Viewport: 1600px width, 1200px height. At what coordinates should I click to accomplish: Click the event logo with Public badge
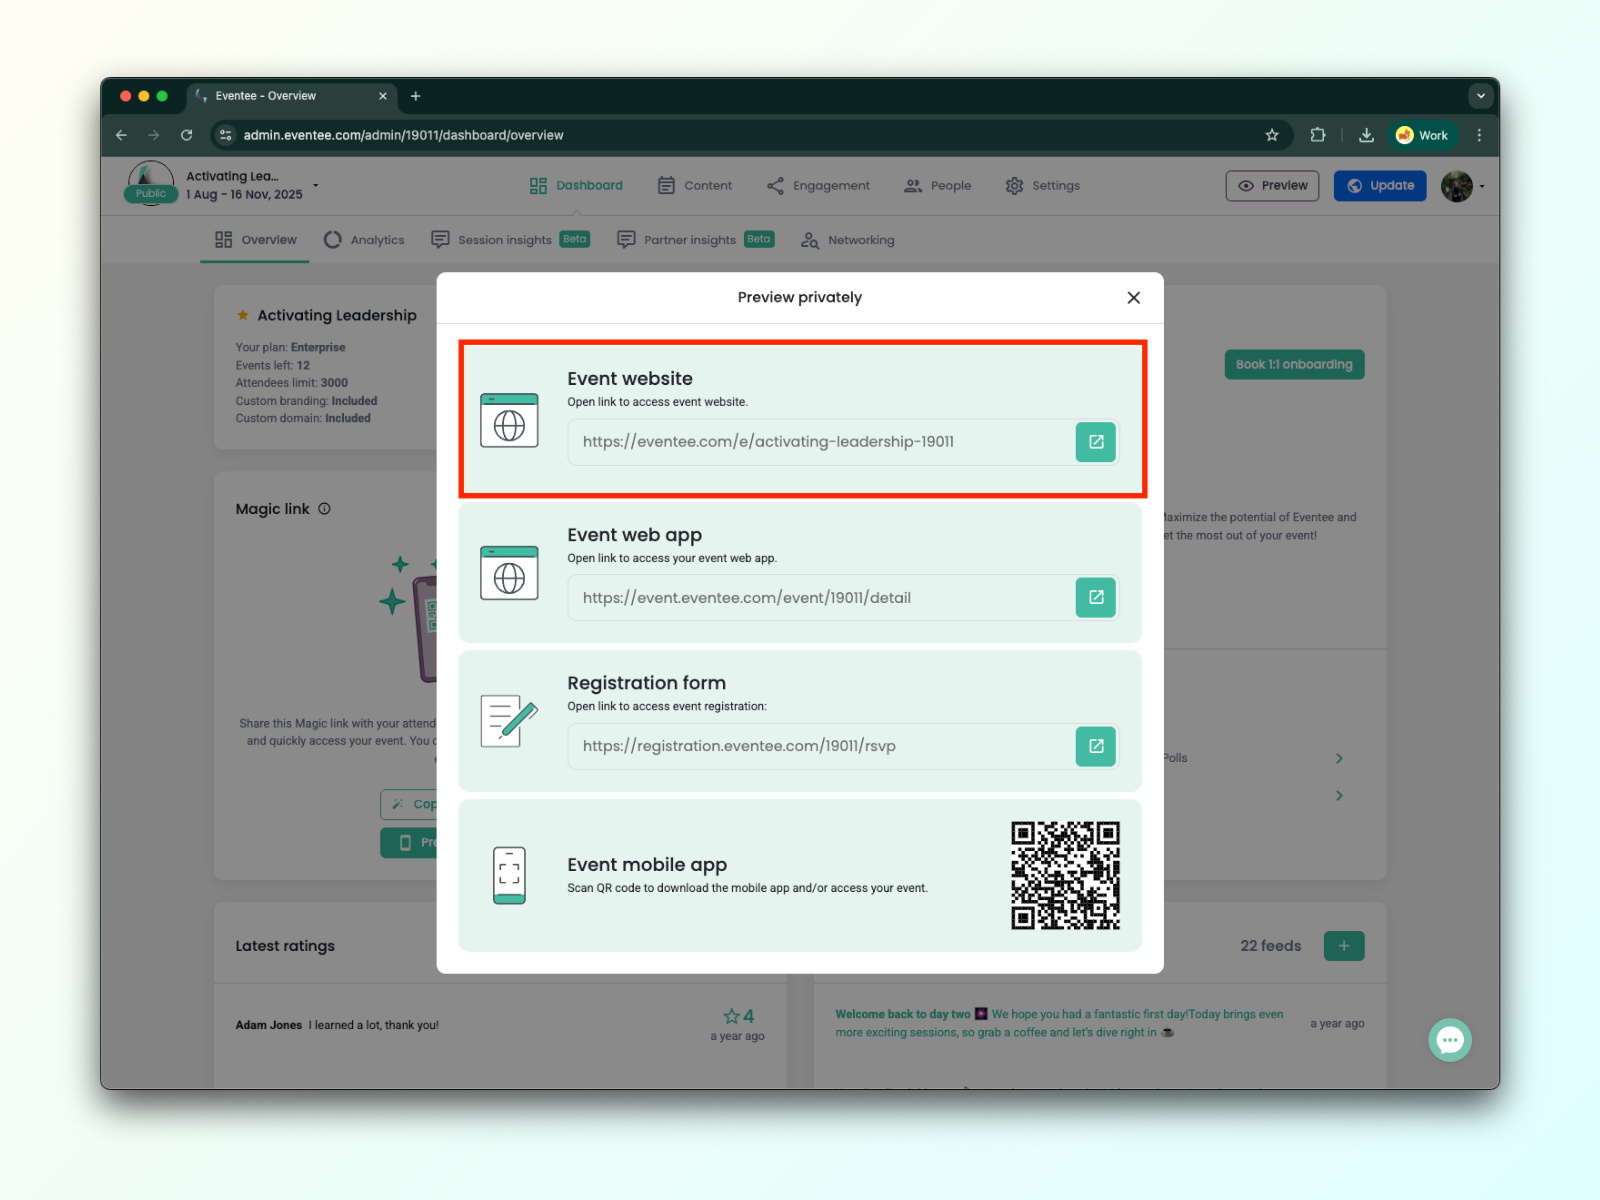(x=151, y=184)
